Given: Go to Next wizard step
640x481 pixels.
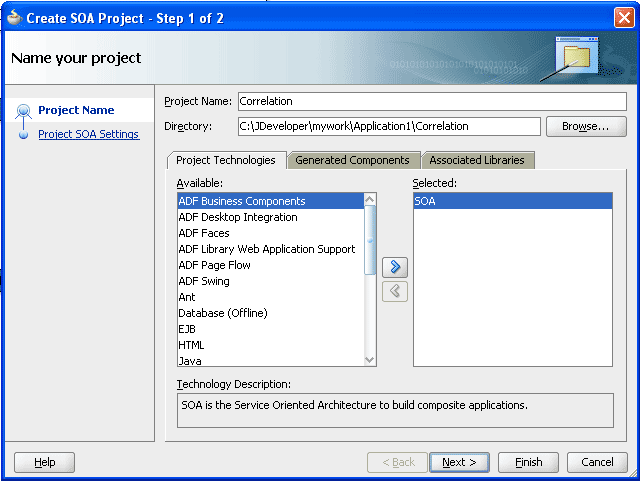Looking at the screenshot, I should coord(459,462).
